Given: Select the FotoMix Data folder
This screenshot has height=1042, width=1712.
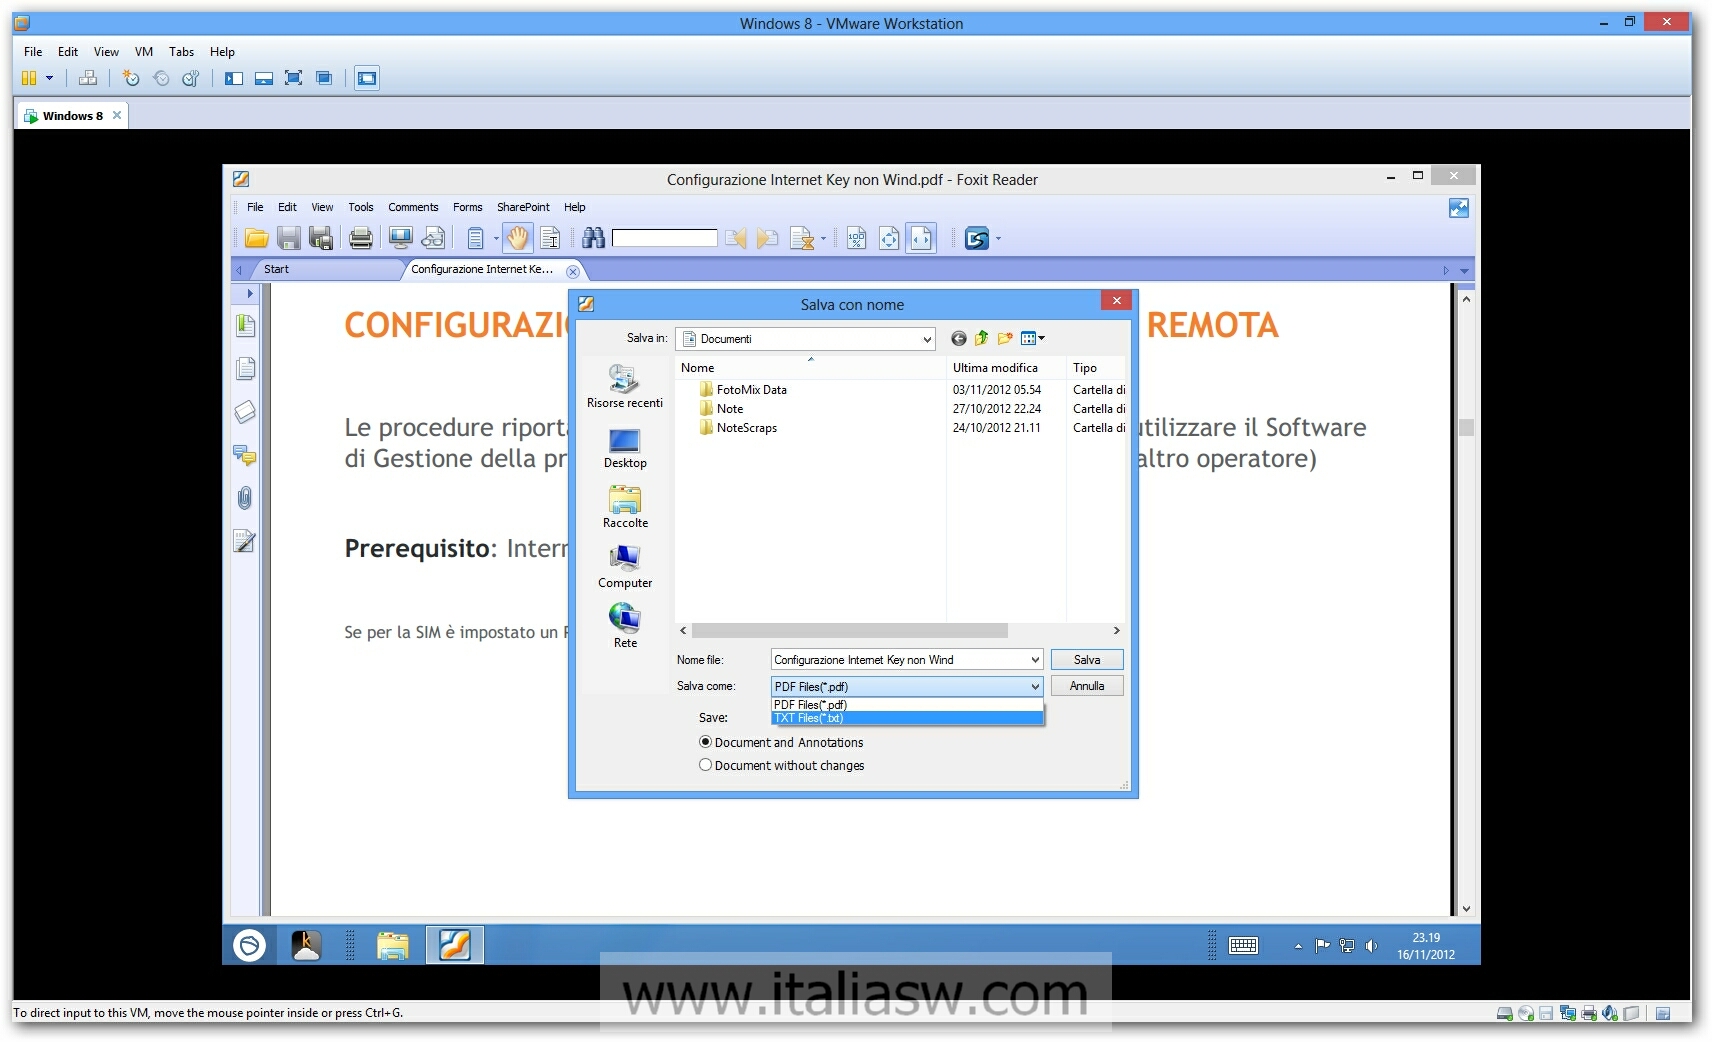Looking at the screenshot, I should pos(743,390).
